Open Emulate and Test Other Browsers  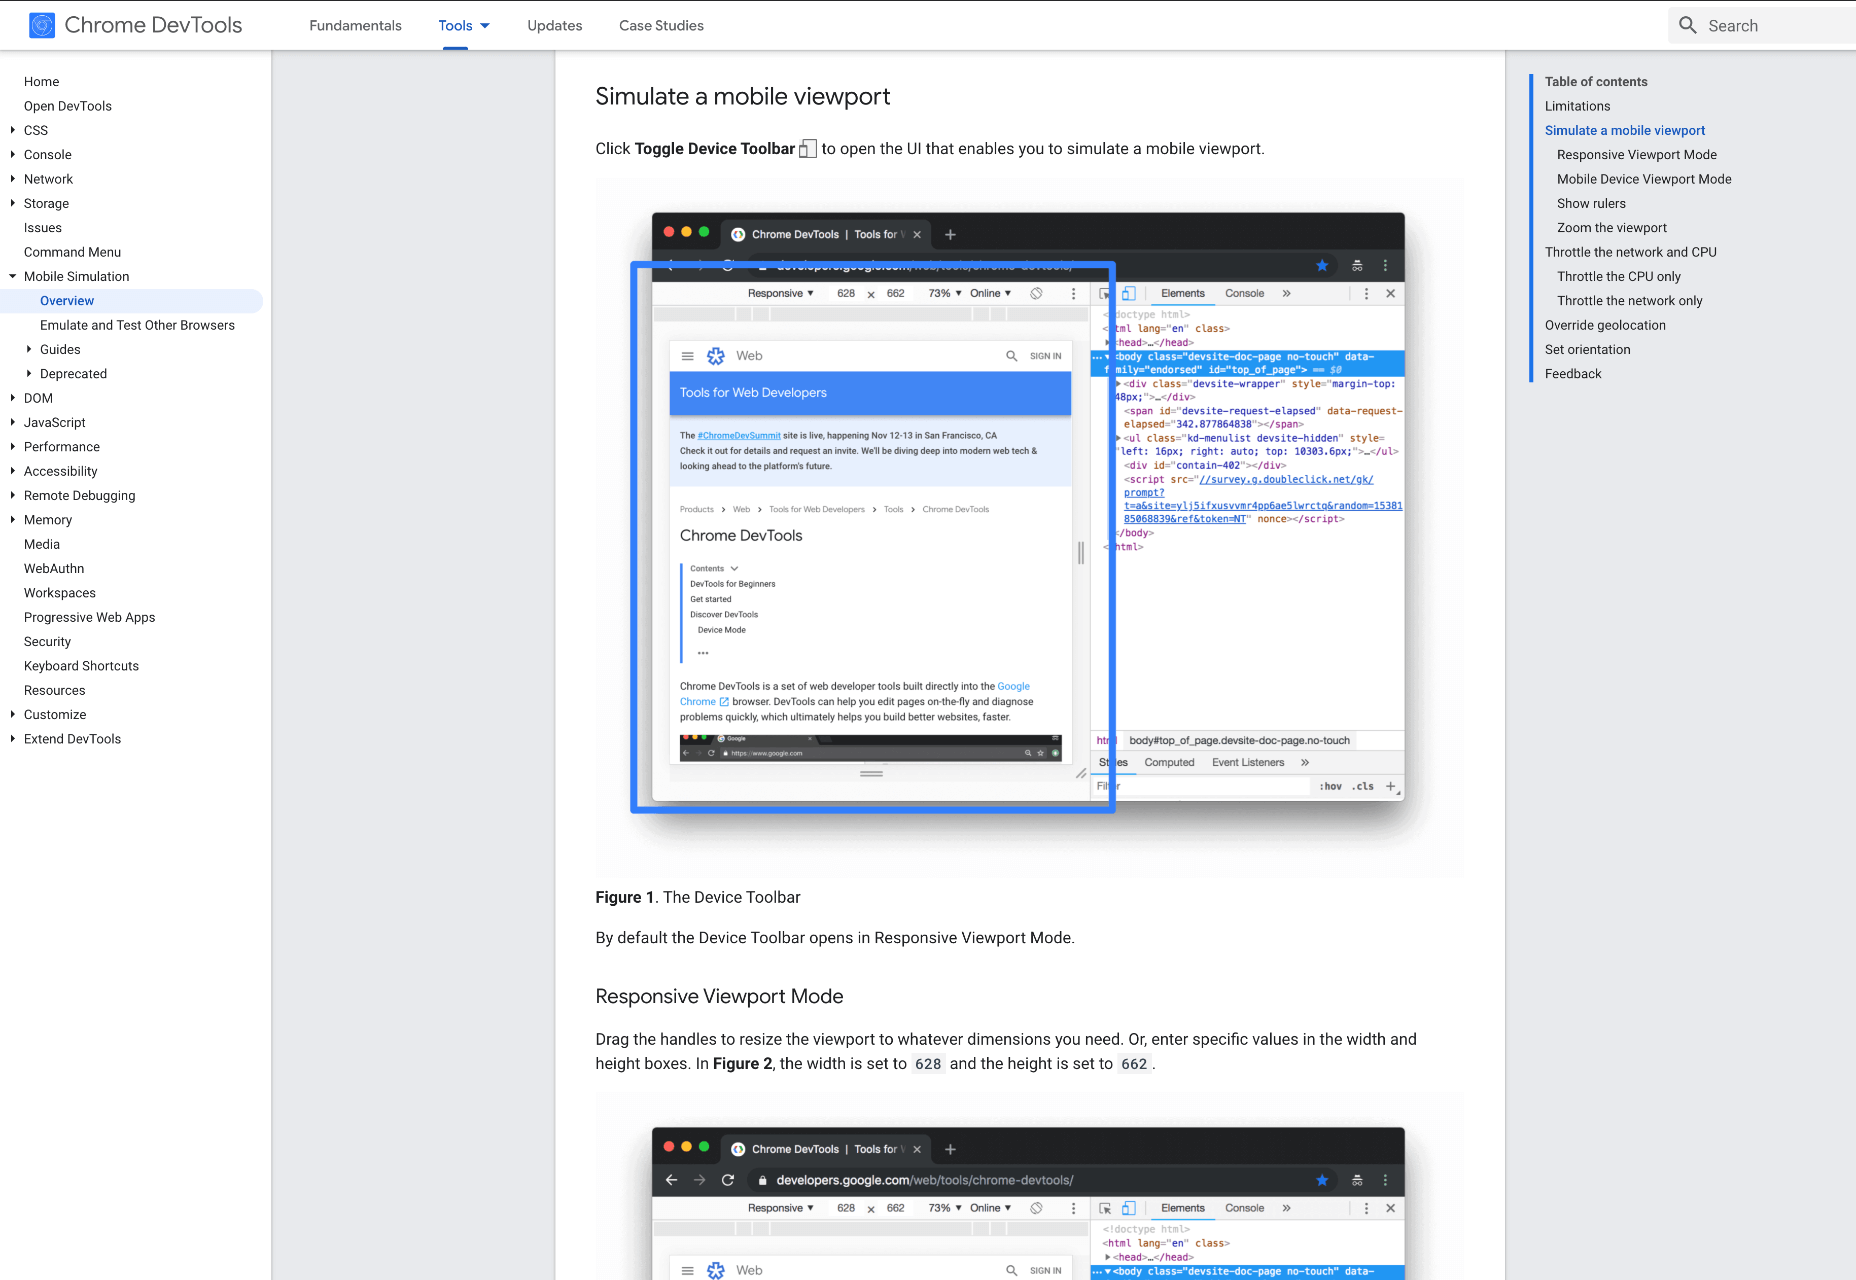click(x=137, y=325)
